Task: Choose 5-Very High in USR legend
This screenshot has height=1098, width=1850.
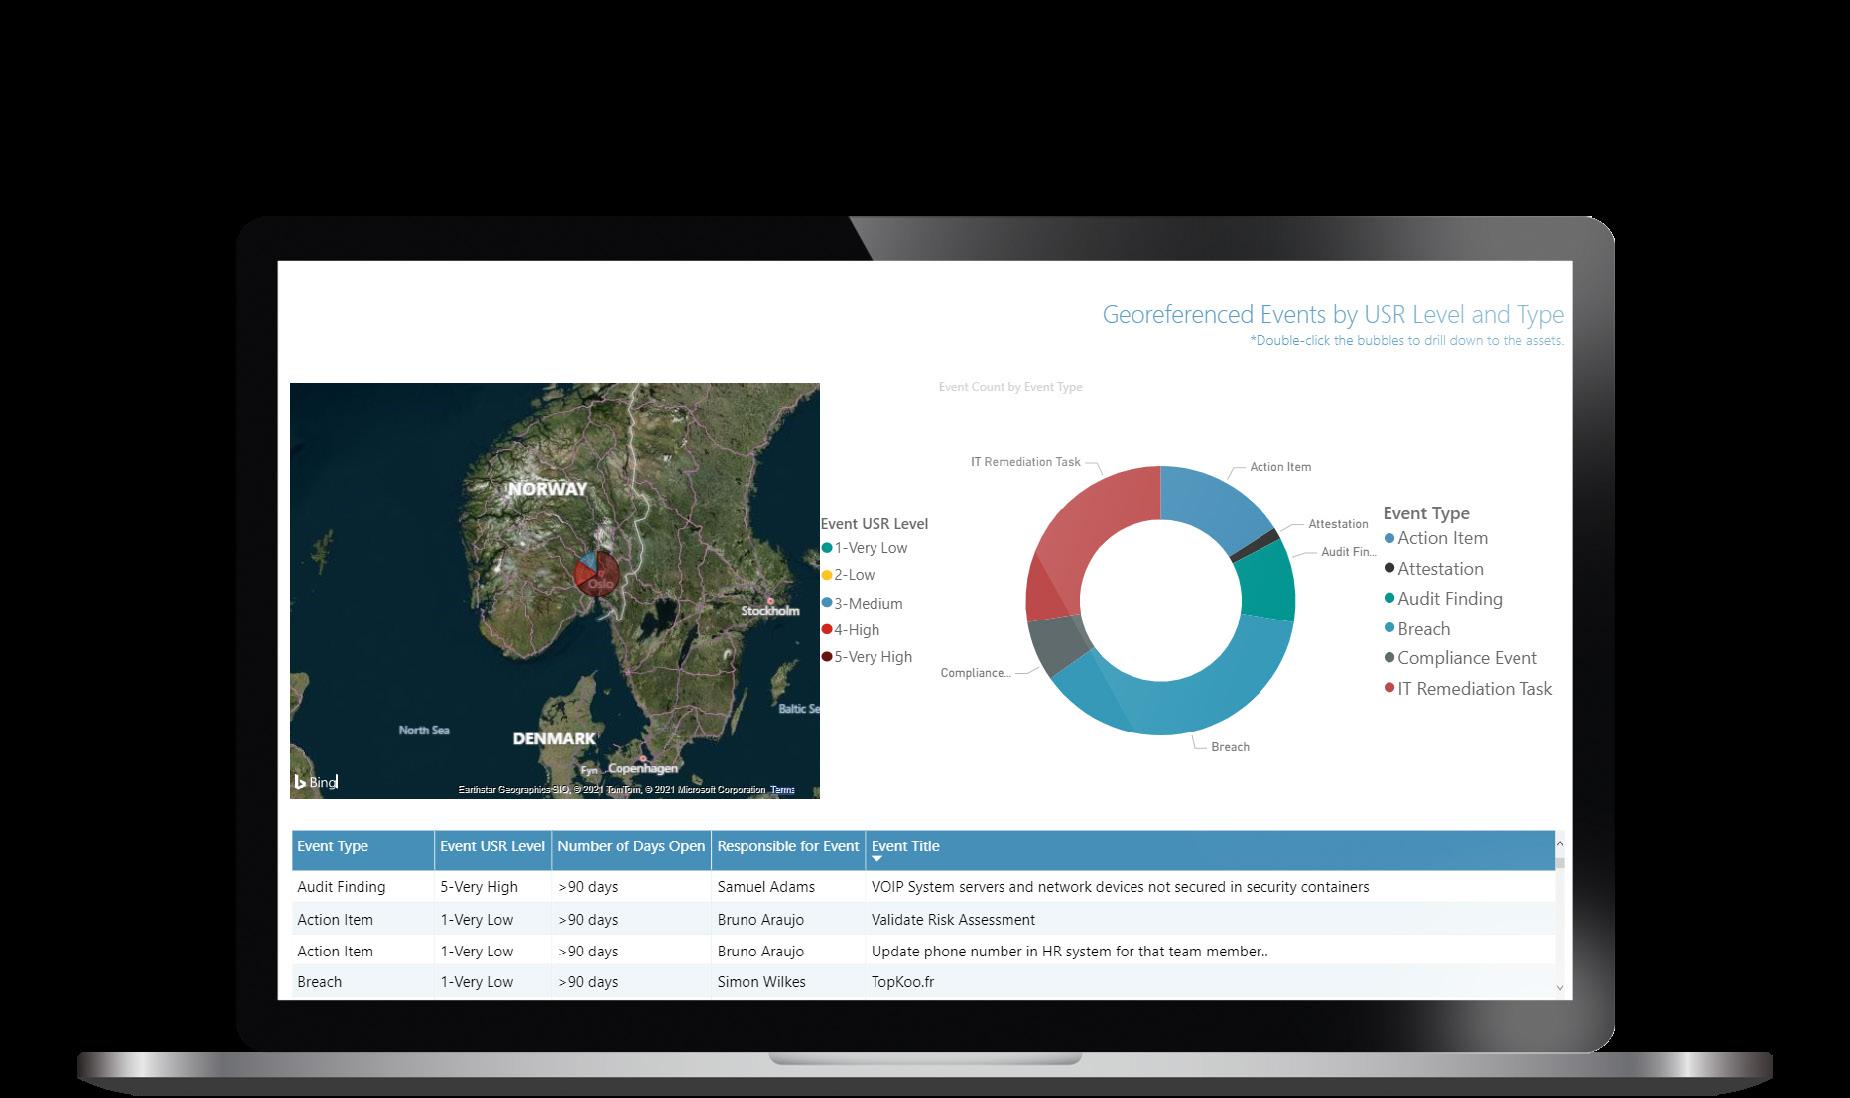Action: click(867, 657)
